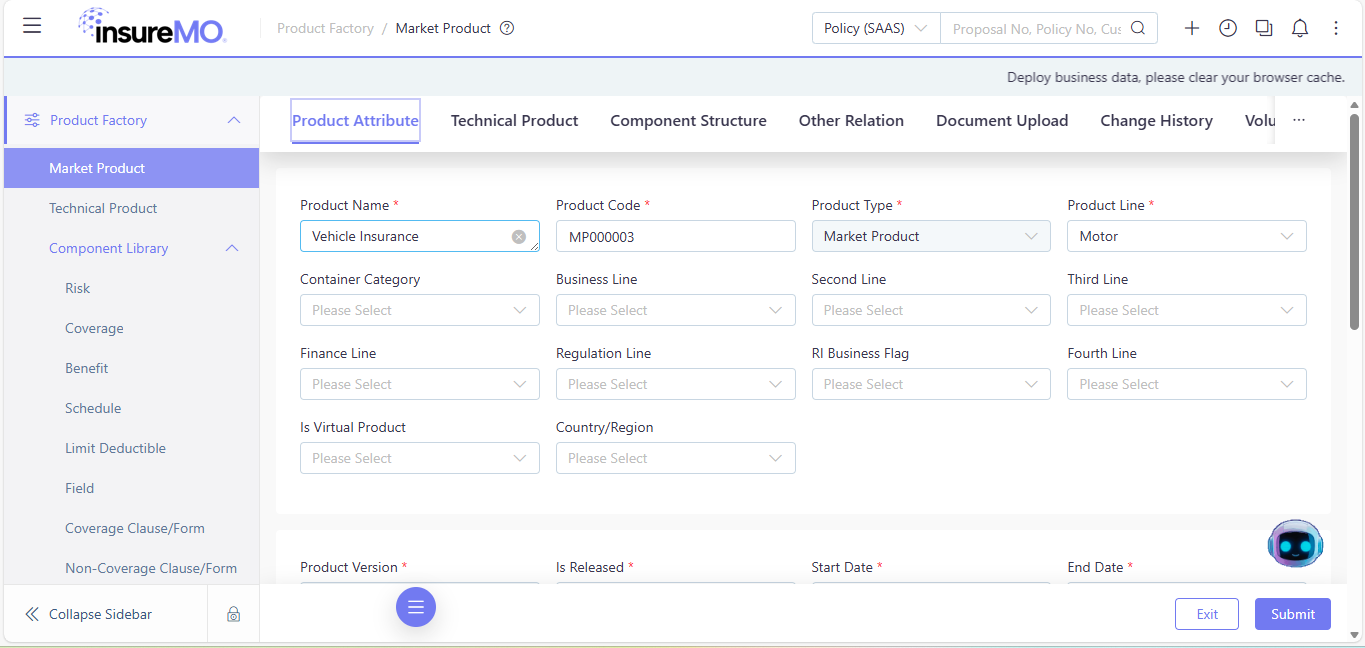Switch to the Change History tab
Image resolution: width=1365 pixels, height=648 pixels.
tap(1156, 120)
